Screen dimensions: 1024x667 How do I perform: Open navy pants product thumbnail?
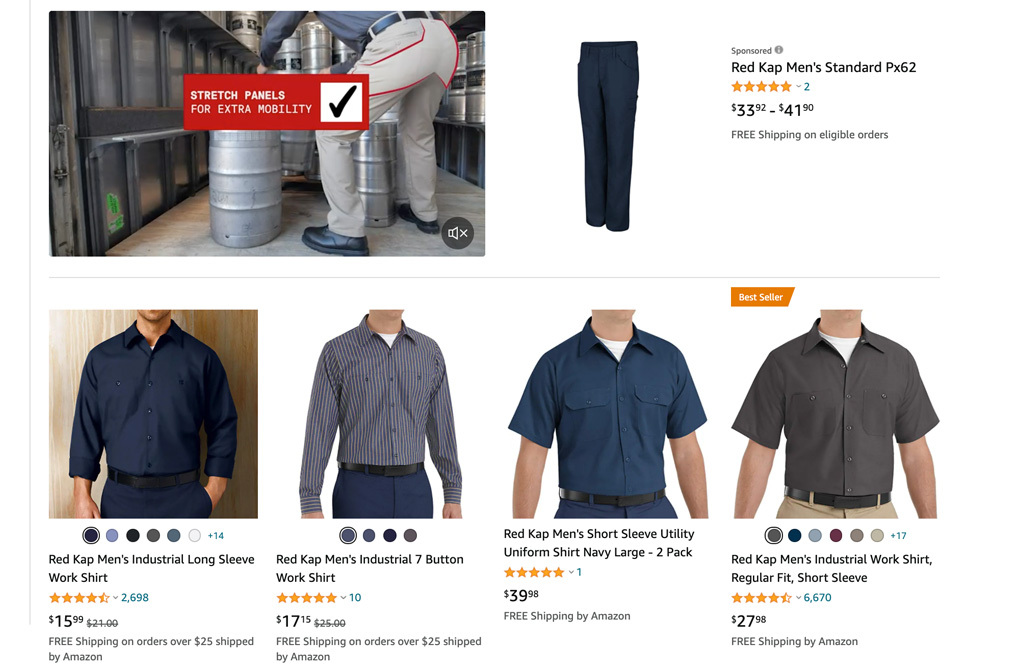pos(608,136)
